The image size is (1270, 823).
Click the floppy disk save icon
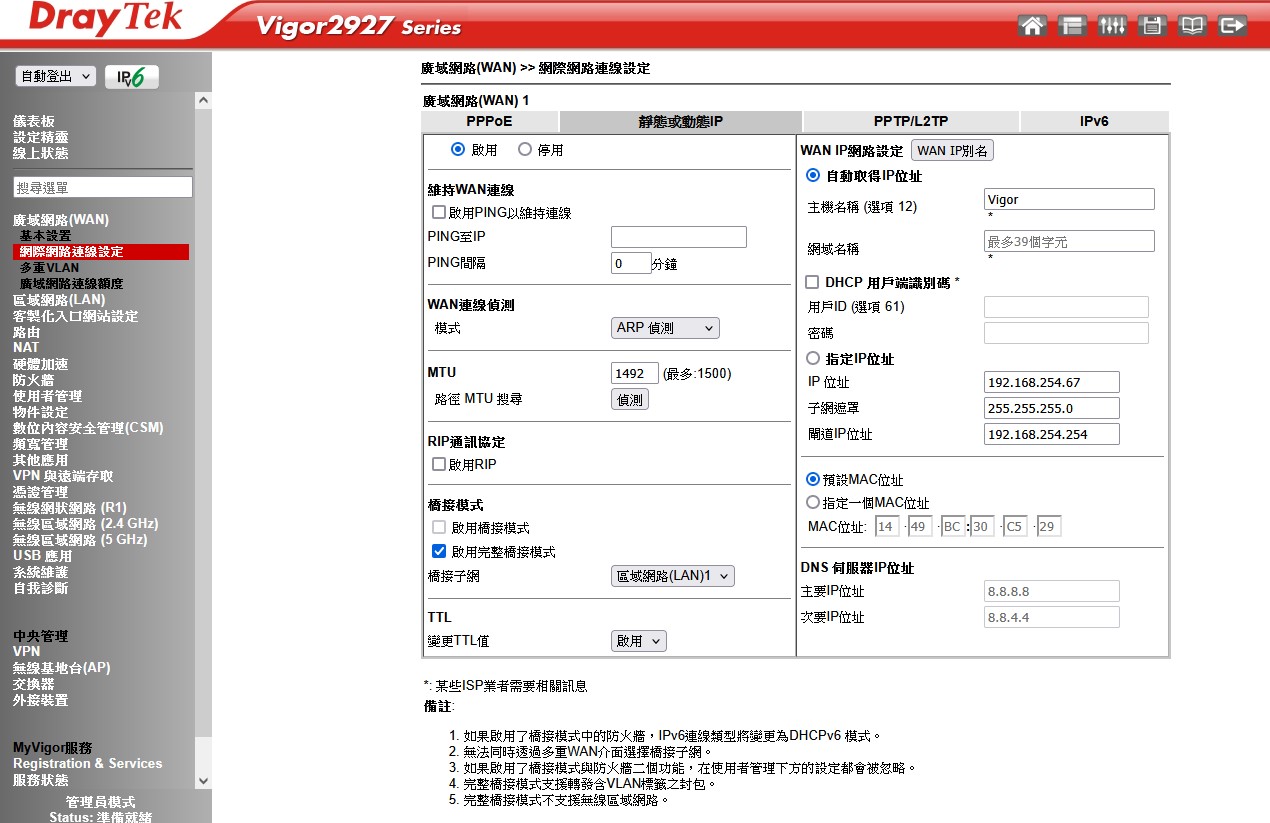click(x=1152, y=26)
